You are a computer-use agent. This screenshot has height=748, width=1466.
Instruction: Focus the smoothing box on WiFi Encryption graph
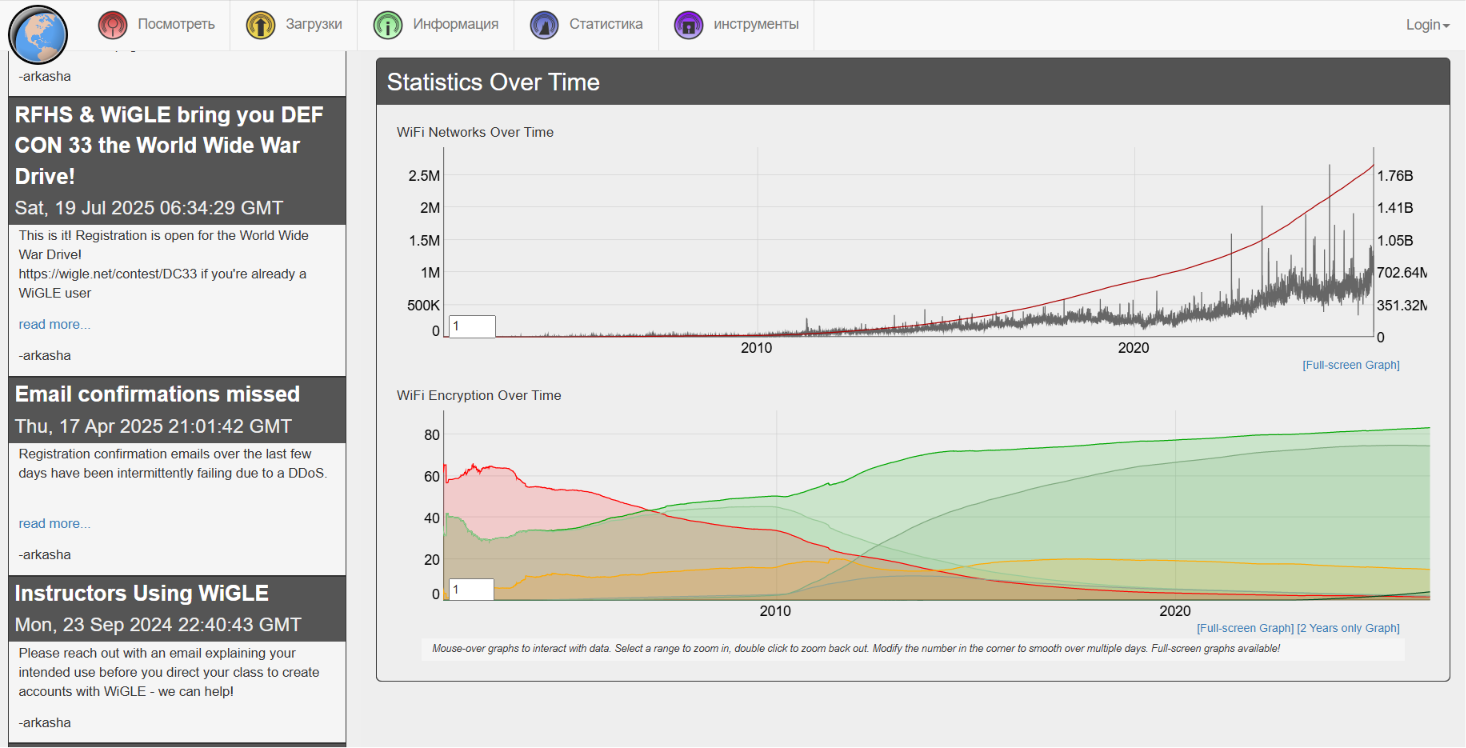point(472,590)
